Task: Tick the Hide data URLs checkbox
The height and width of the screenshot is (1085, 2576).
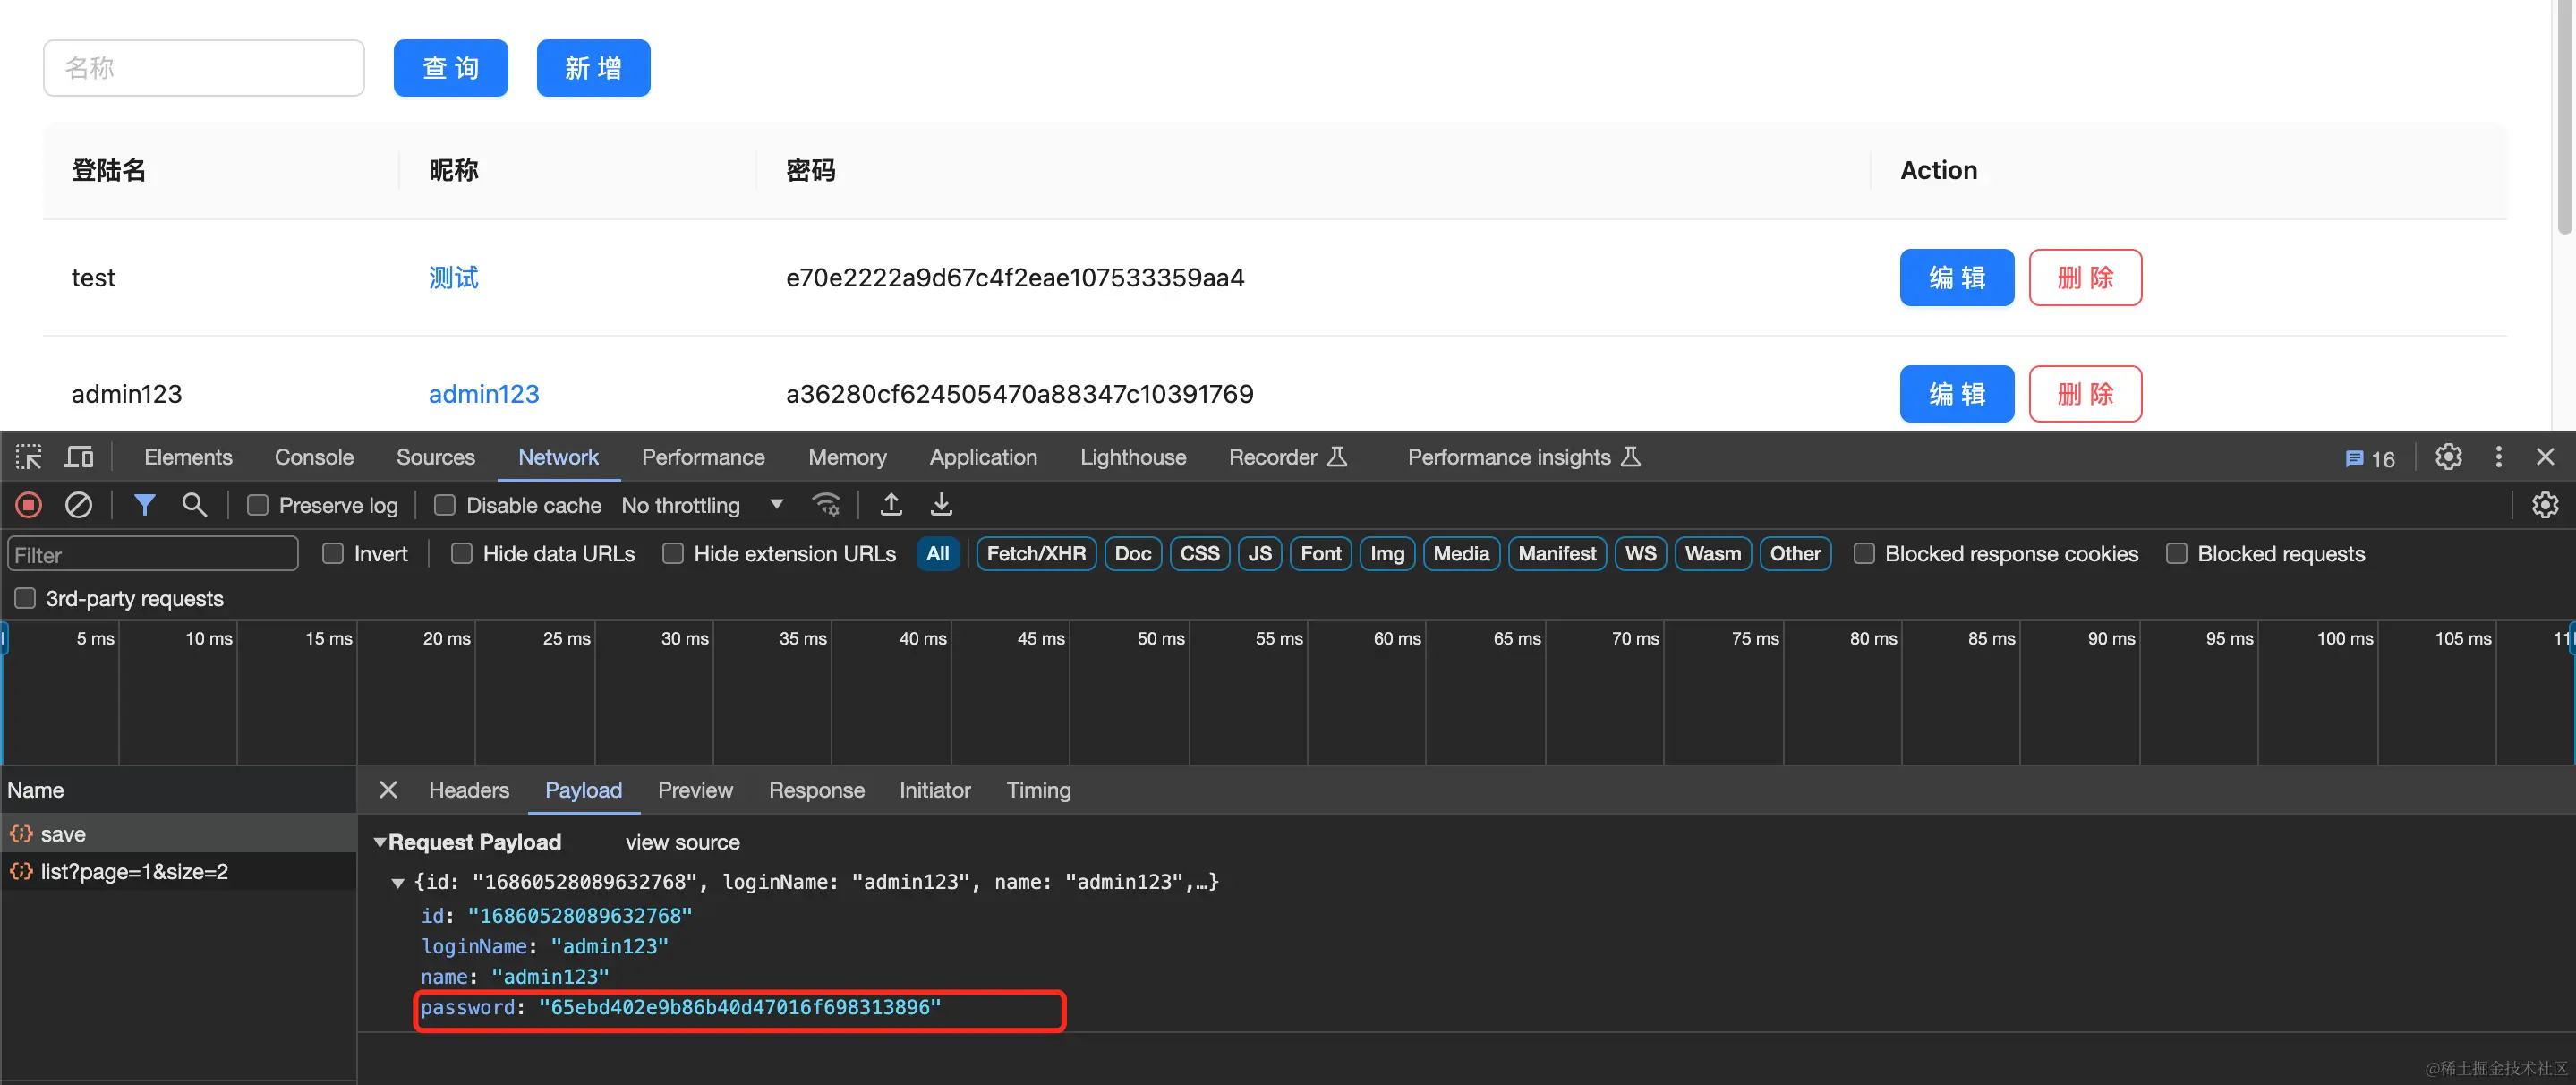Action: tap(461, 553)
